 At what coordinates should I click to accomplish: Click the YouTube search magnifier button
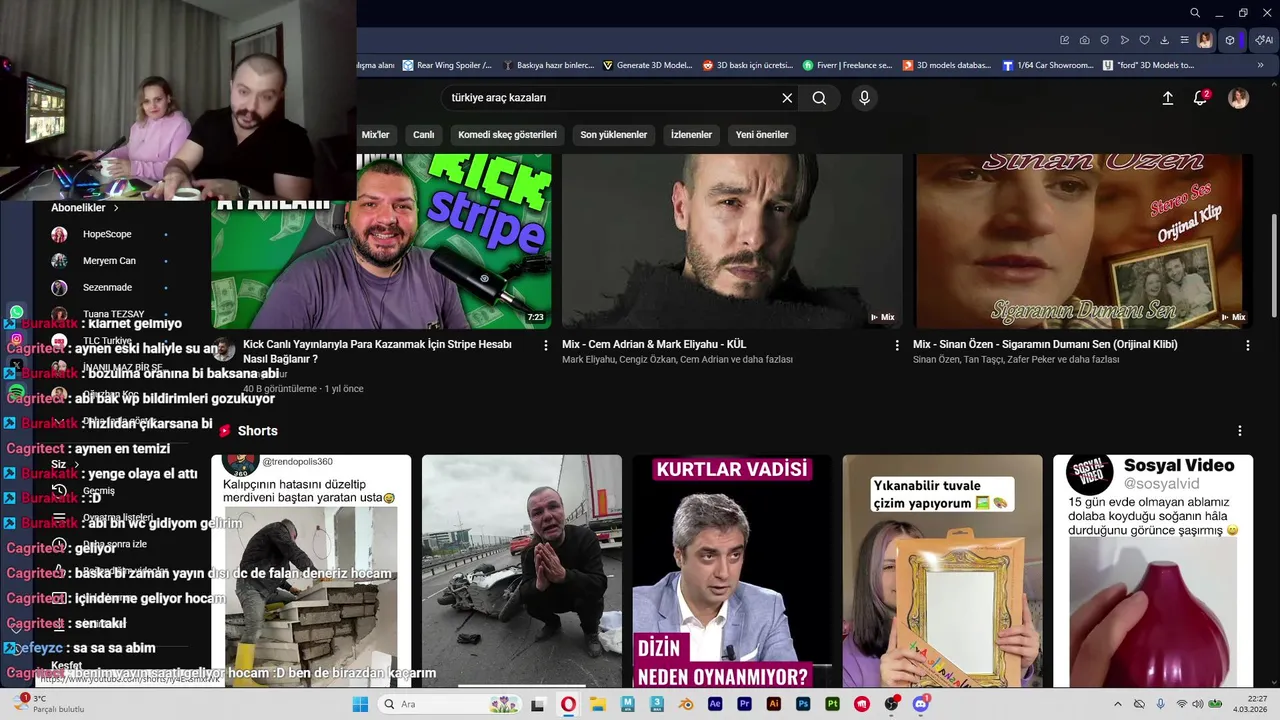[x=819, y=98]
